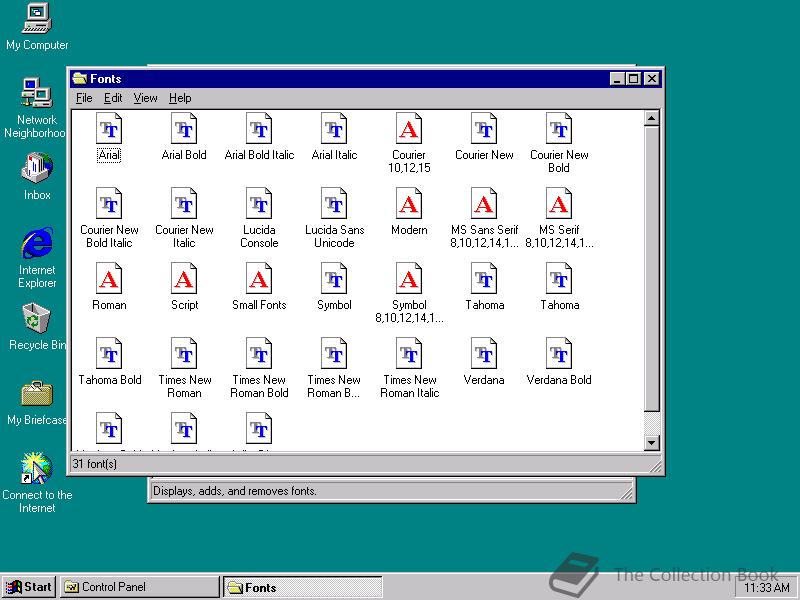Viewport: 800px width, 600px height.
Task: Maximize the Fonts window
Action: [634, 79]
